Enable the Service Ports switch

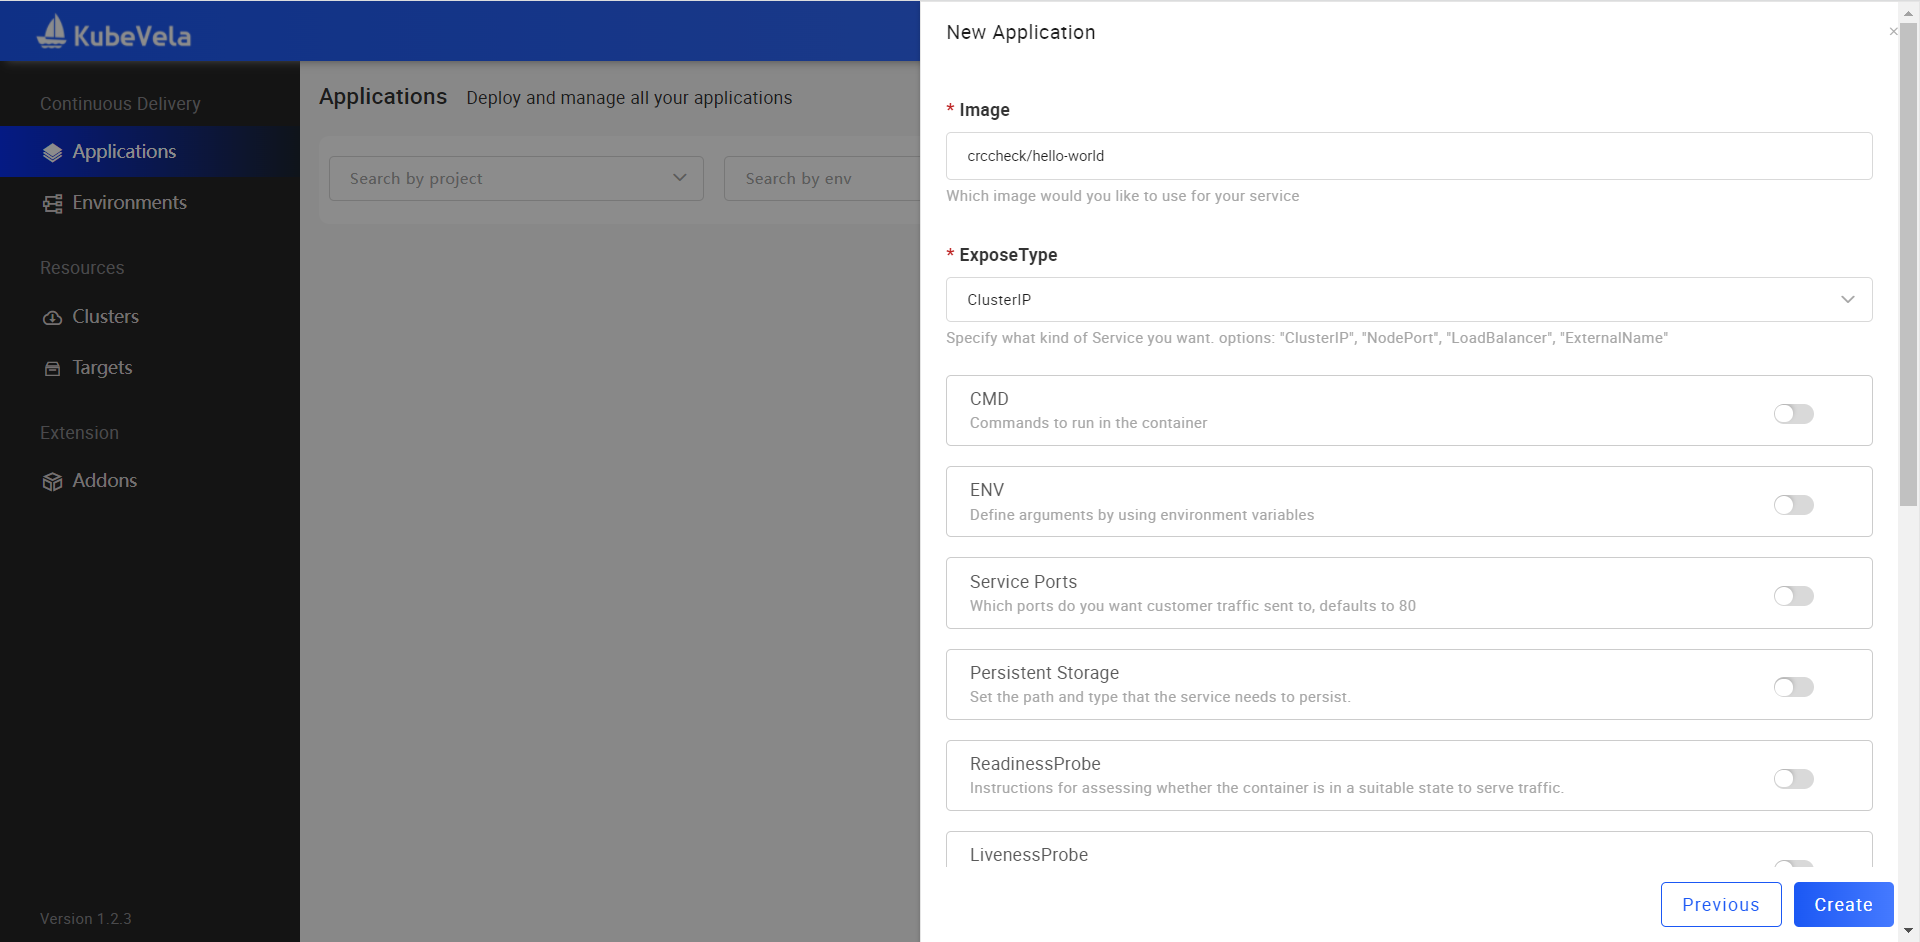(1793, 596)
